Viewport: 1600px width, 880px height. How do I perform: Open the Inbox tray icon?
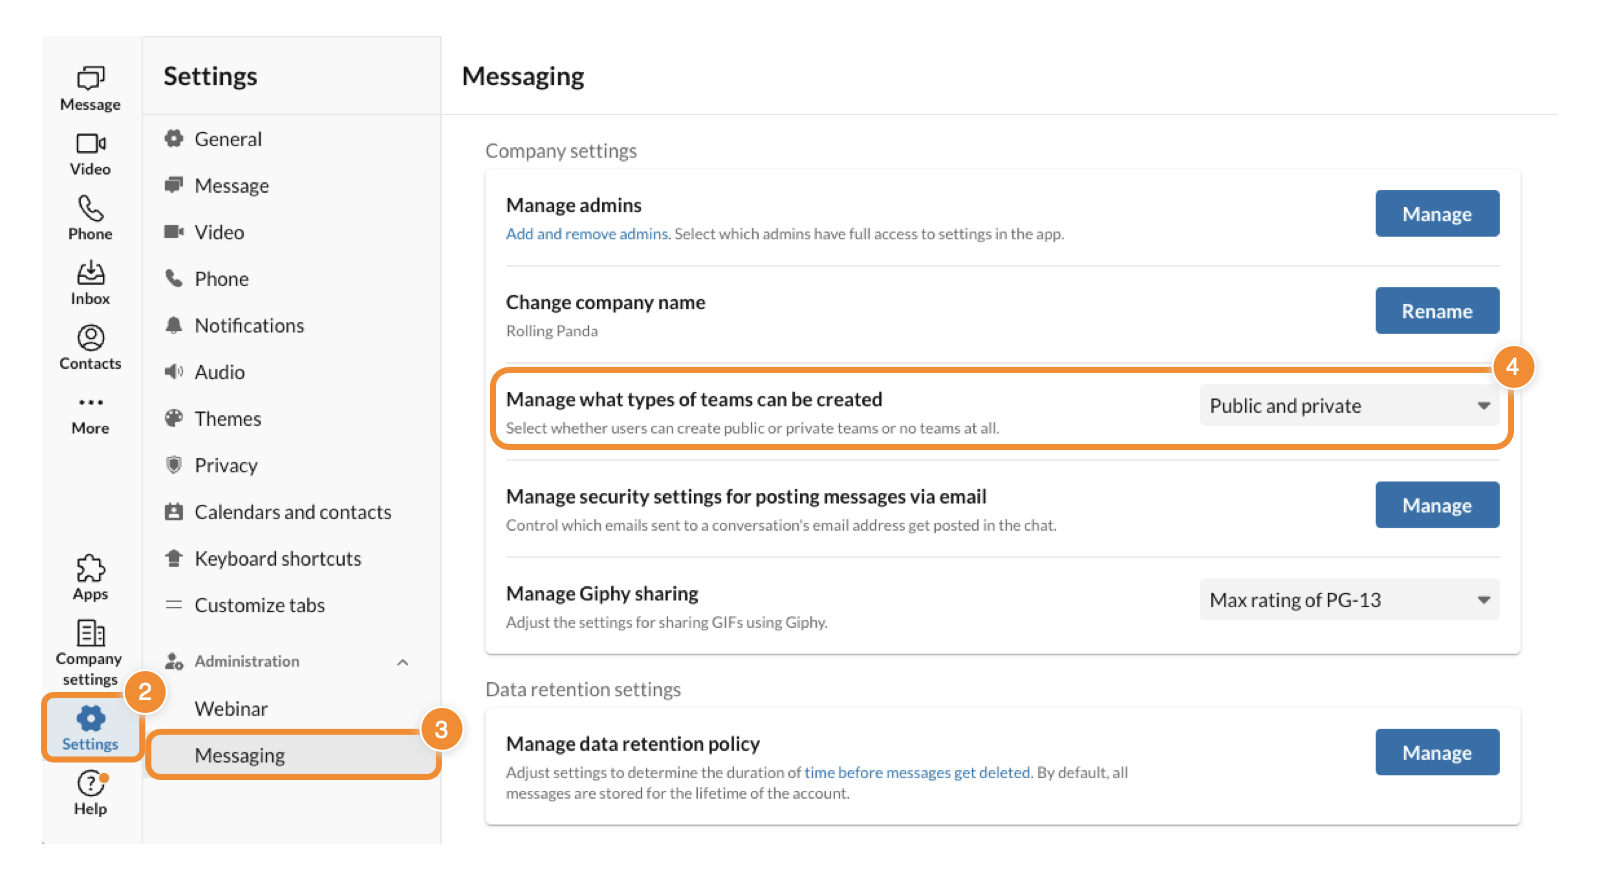click(x=90, y=273)
